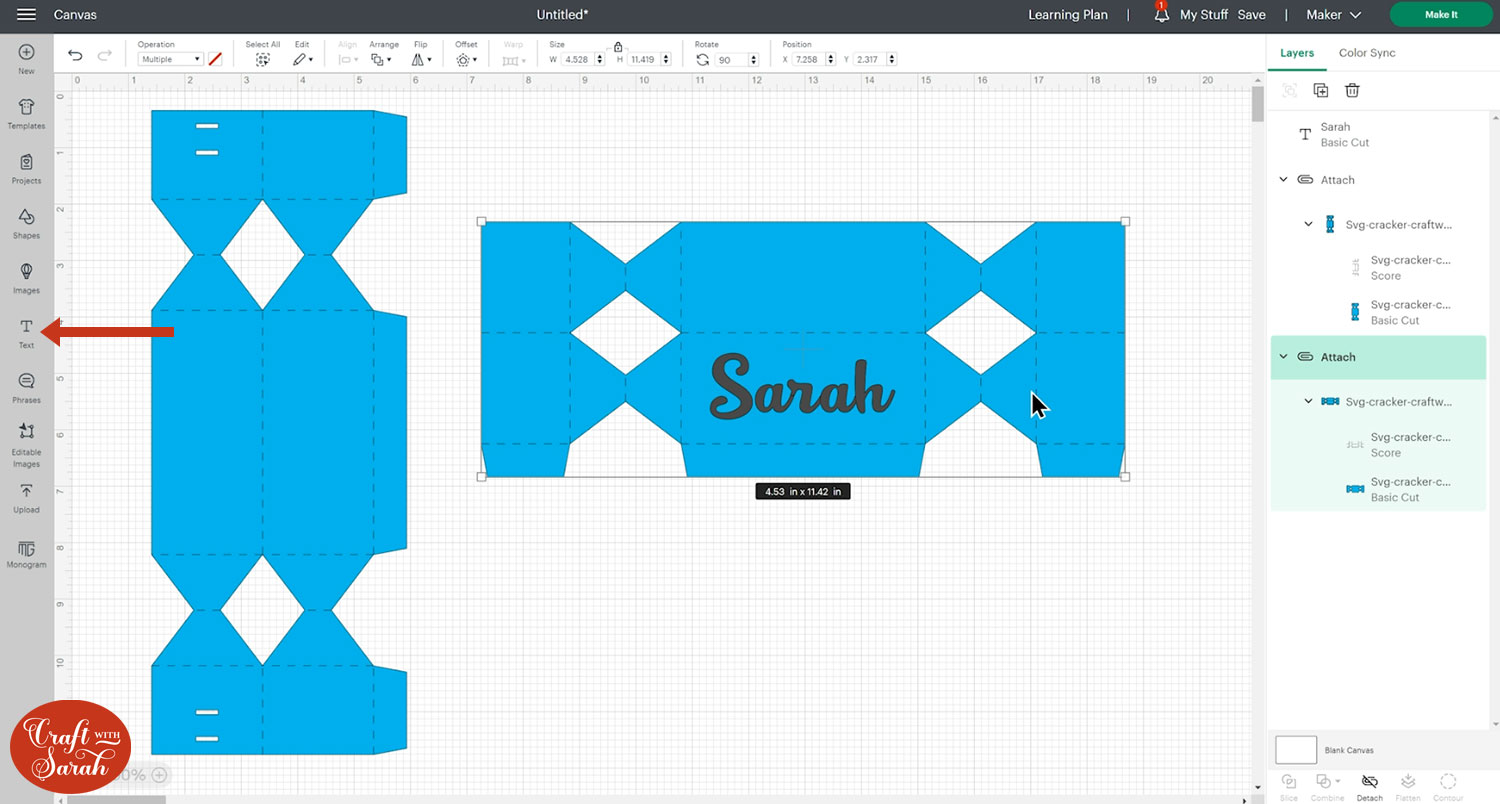Click the Save link
Image resolution: width=1500 pixels, height=804 pixels.
point(1251,15)
